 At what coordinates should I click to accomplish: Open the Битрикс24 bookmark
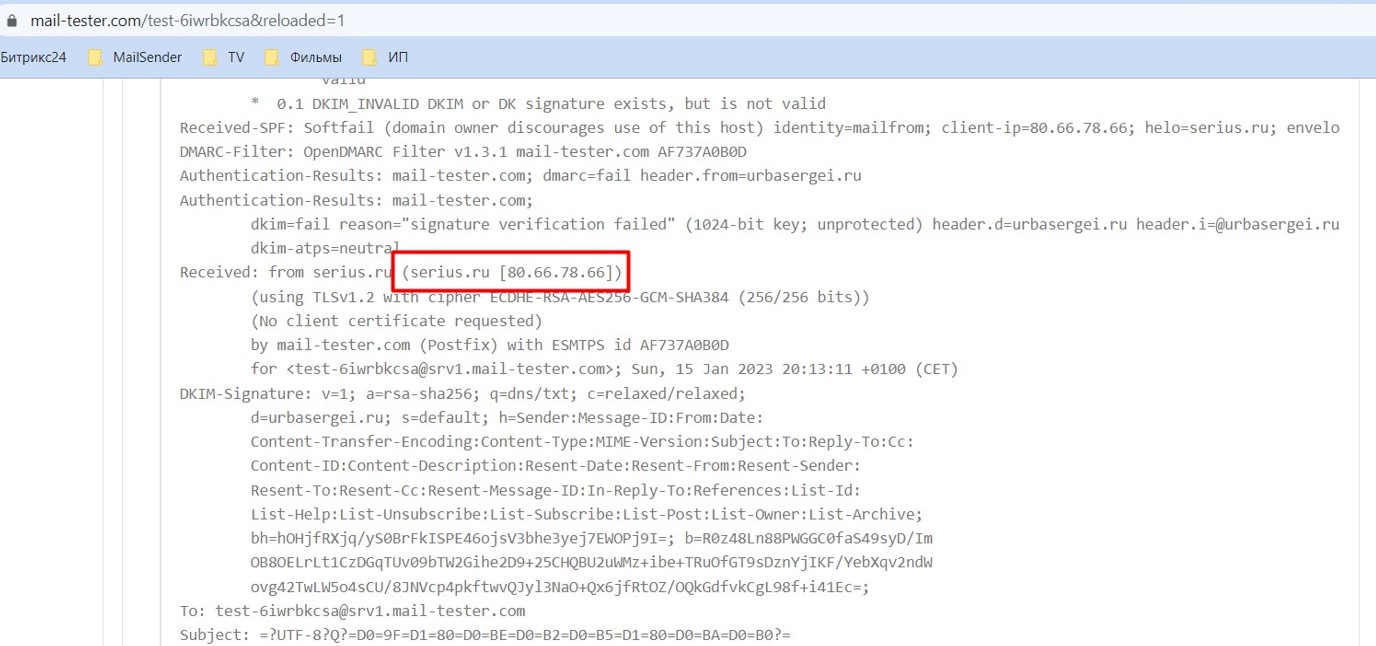(34, 57)
